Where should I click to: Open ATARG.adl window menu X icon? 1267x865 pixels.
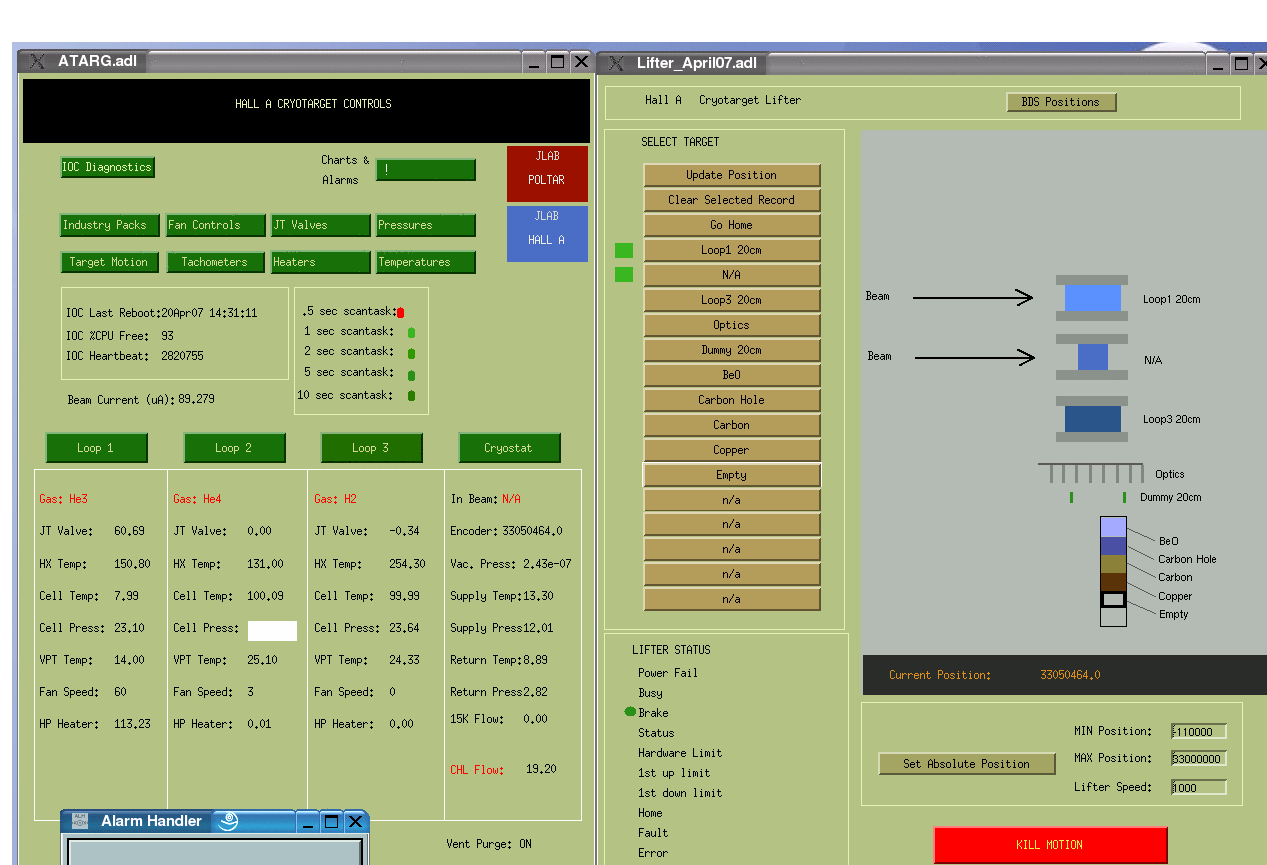37,61
